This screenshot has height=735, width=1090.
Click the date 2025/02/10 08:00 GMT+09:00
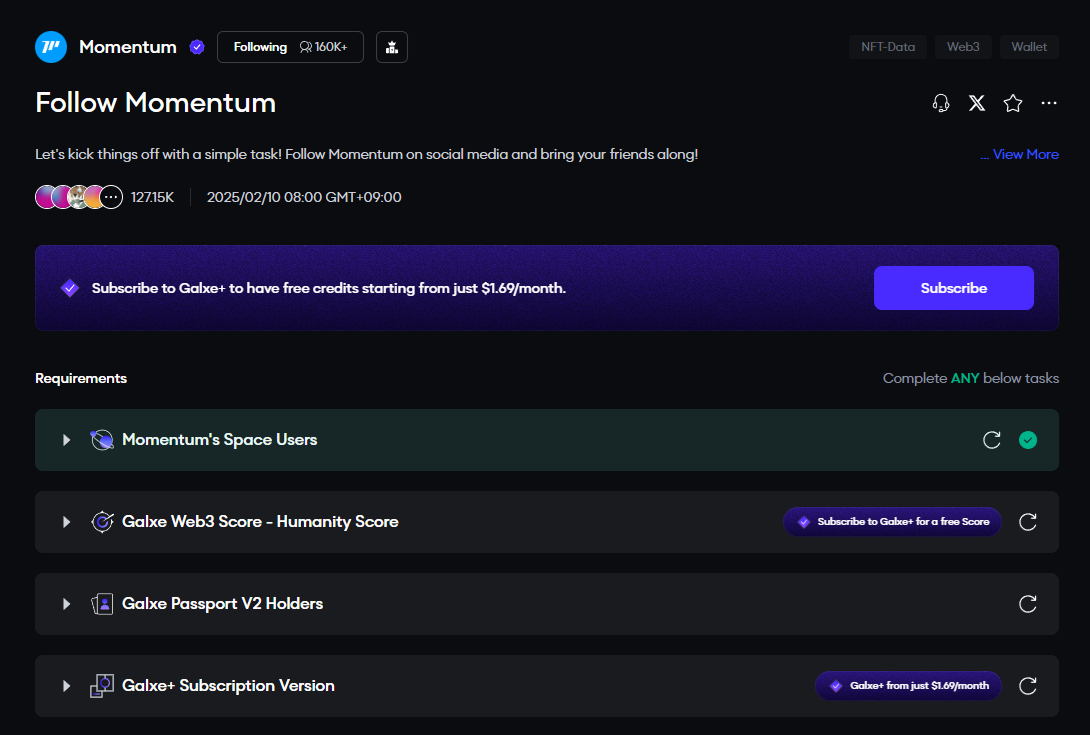point(304,197)
